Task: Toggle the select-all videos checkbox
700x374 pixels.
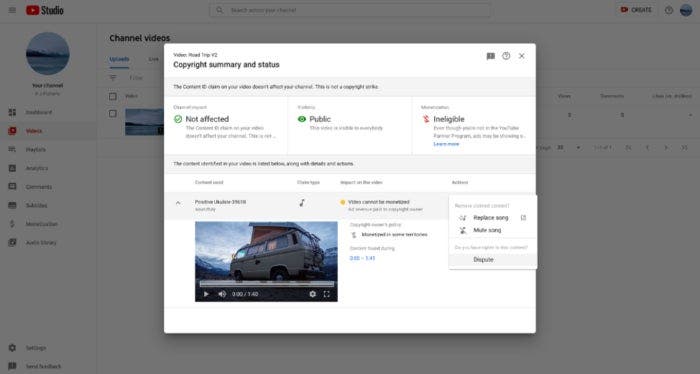Action: (113, 96)
